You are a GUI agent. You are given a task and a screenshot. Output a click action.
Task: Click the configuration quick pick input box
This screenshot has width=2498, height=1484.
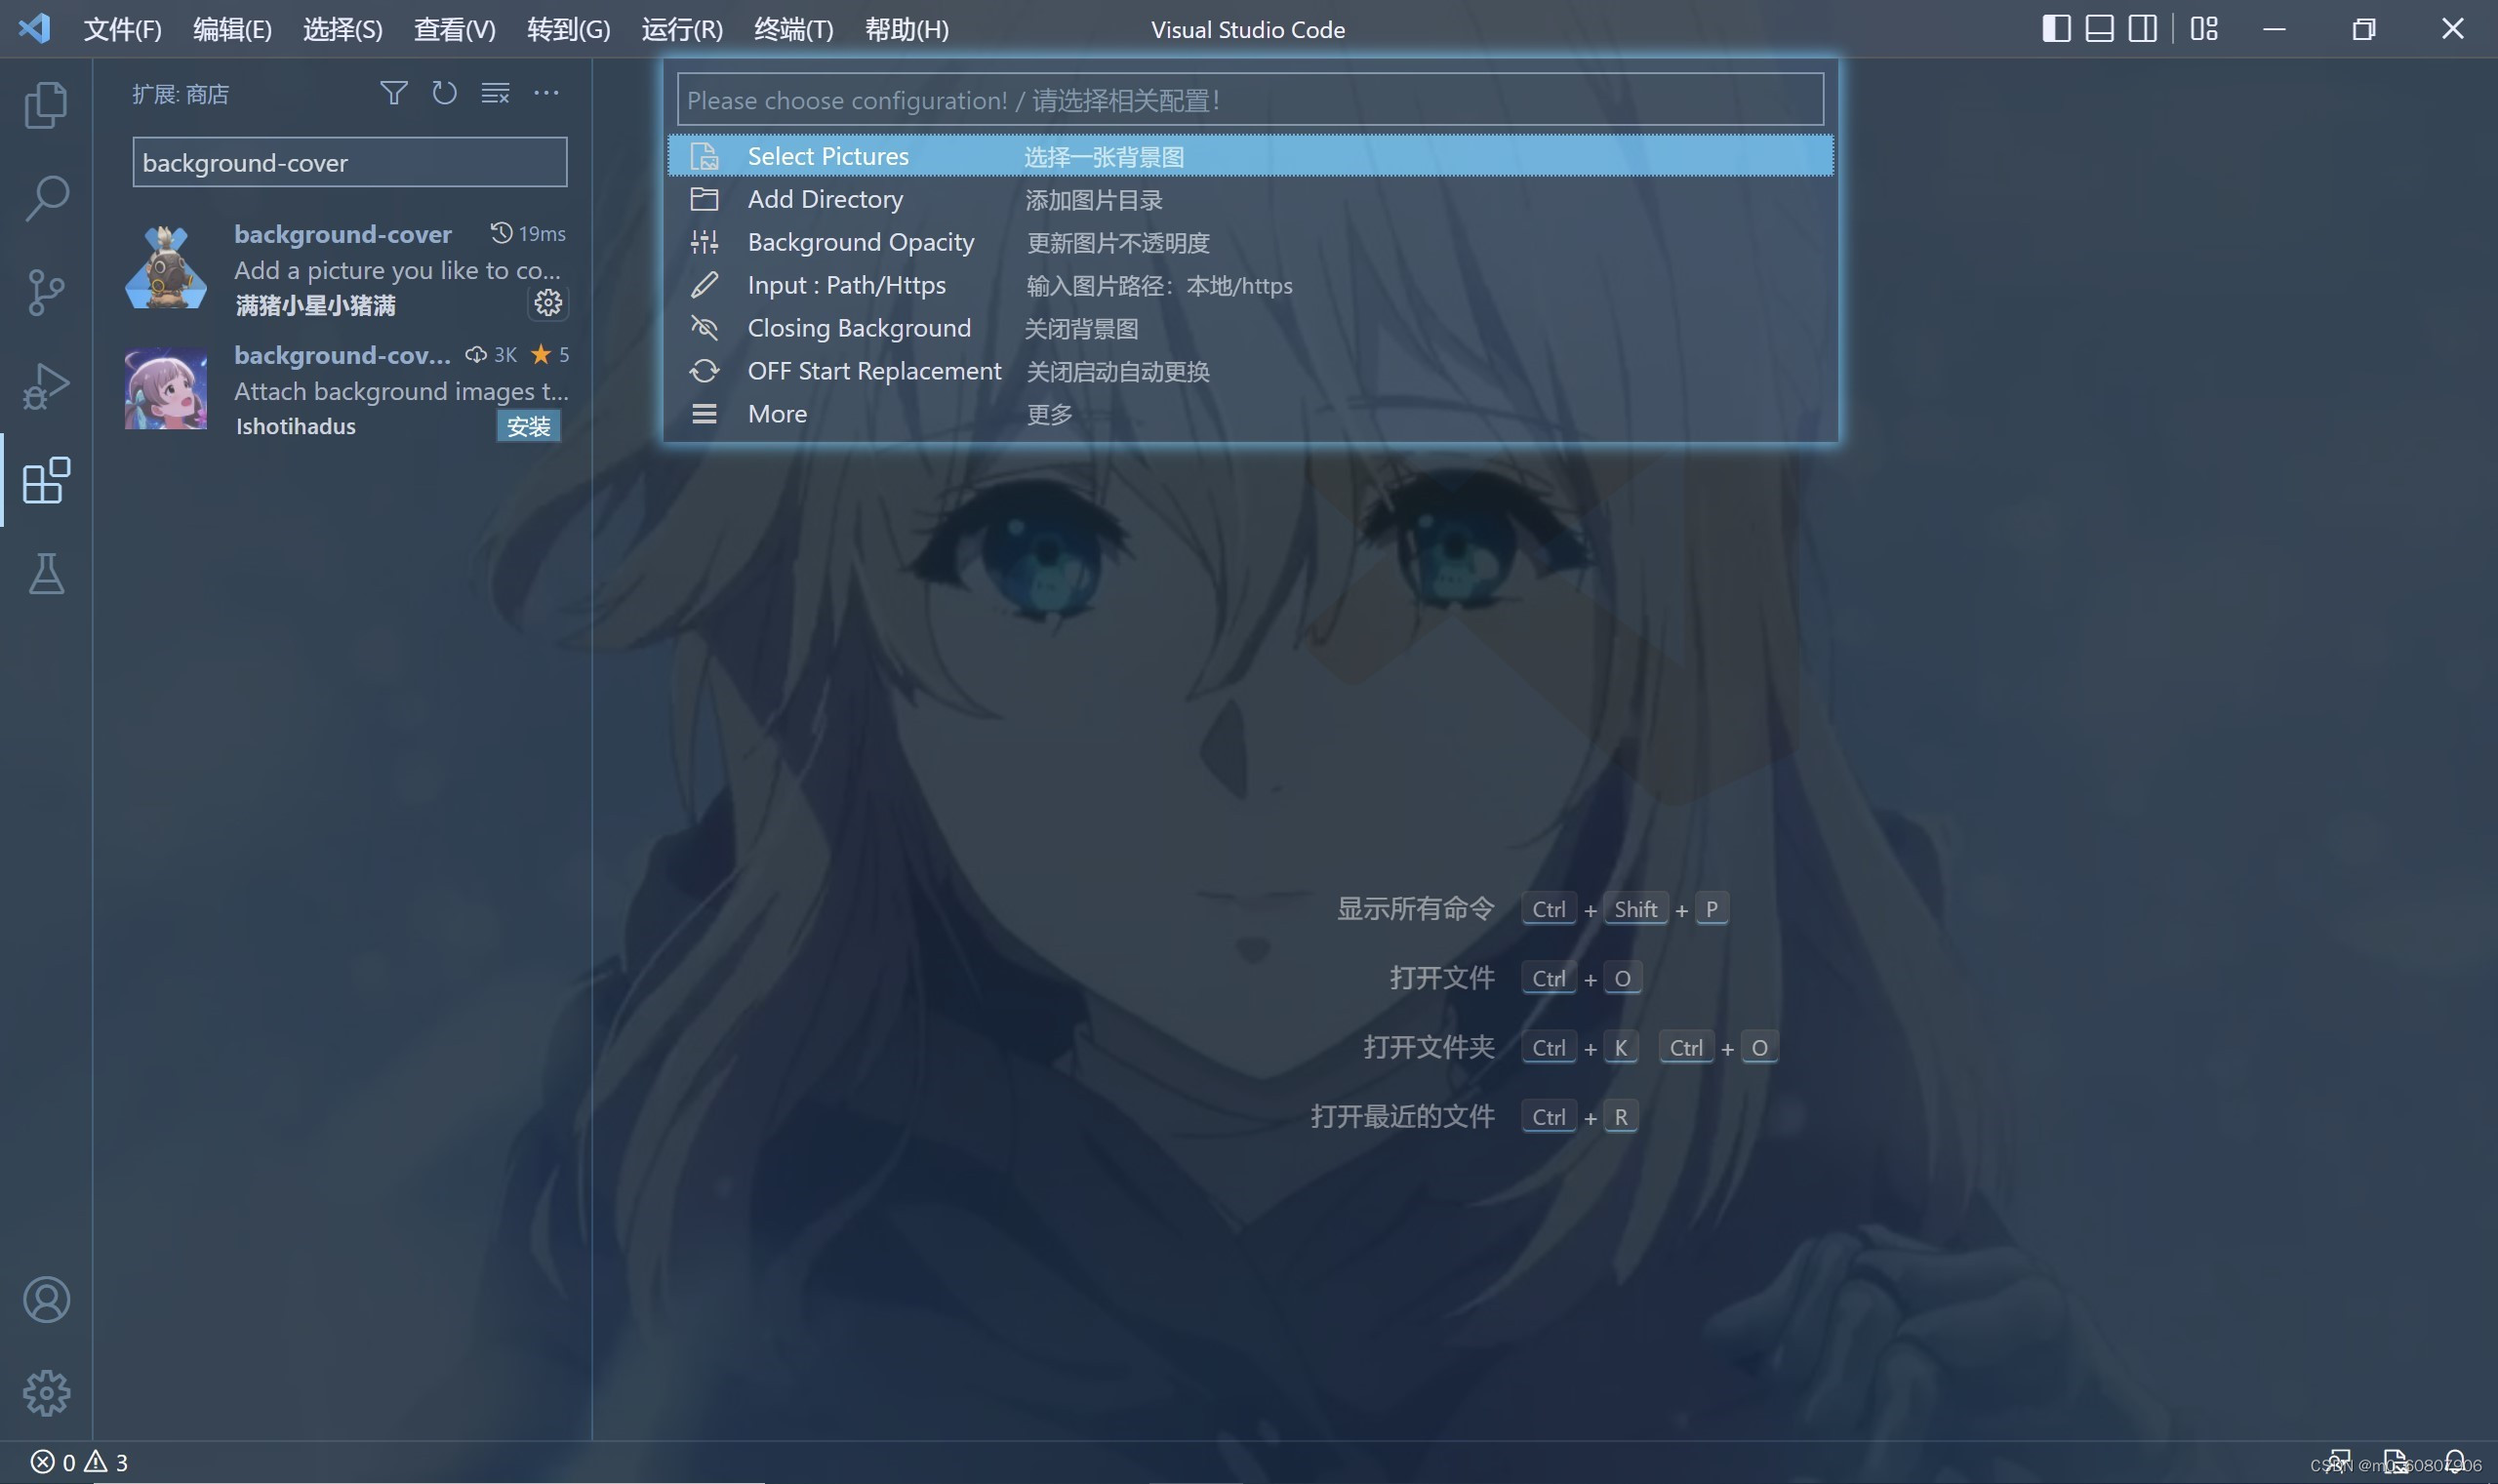click(x=1250, y=100)
